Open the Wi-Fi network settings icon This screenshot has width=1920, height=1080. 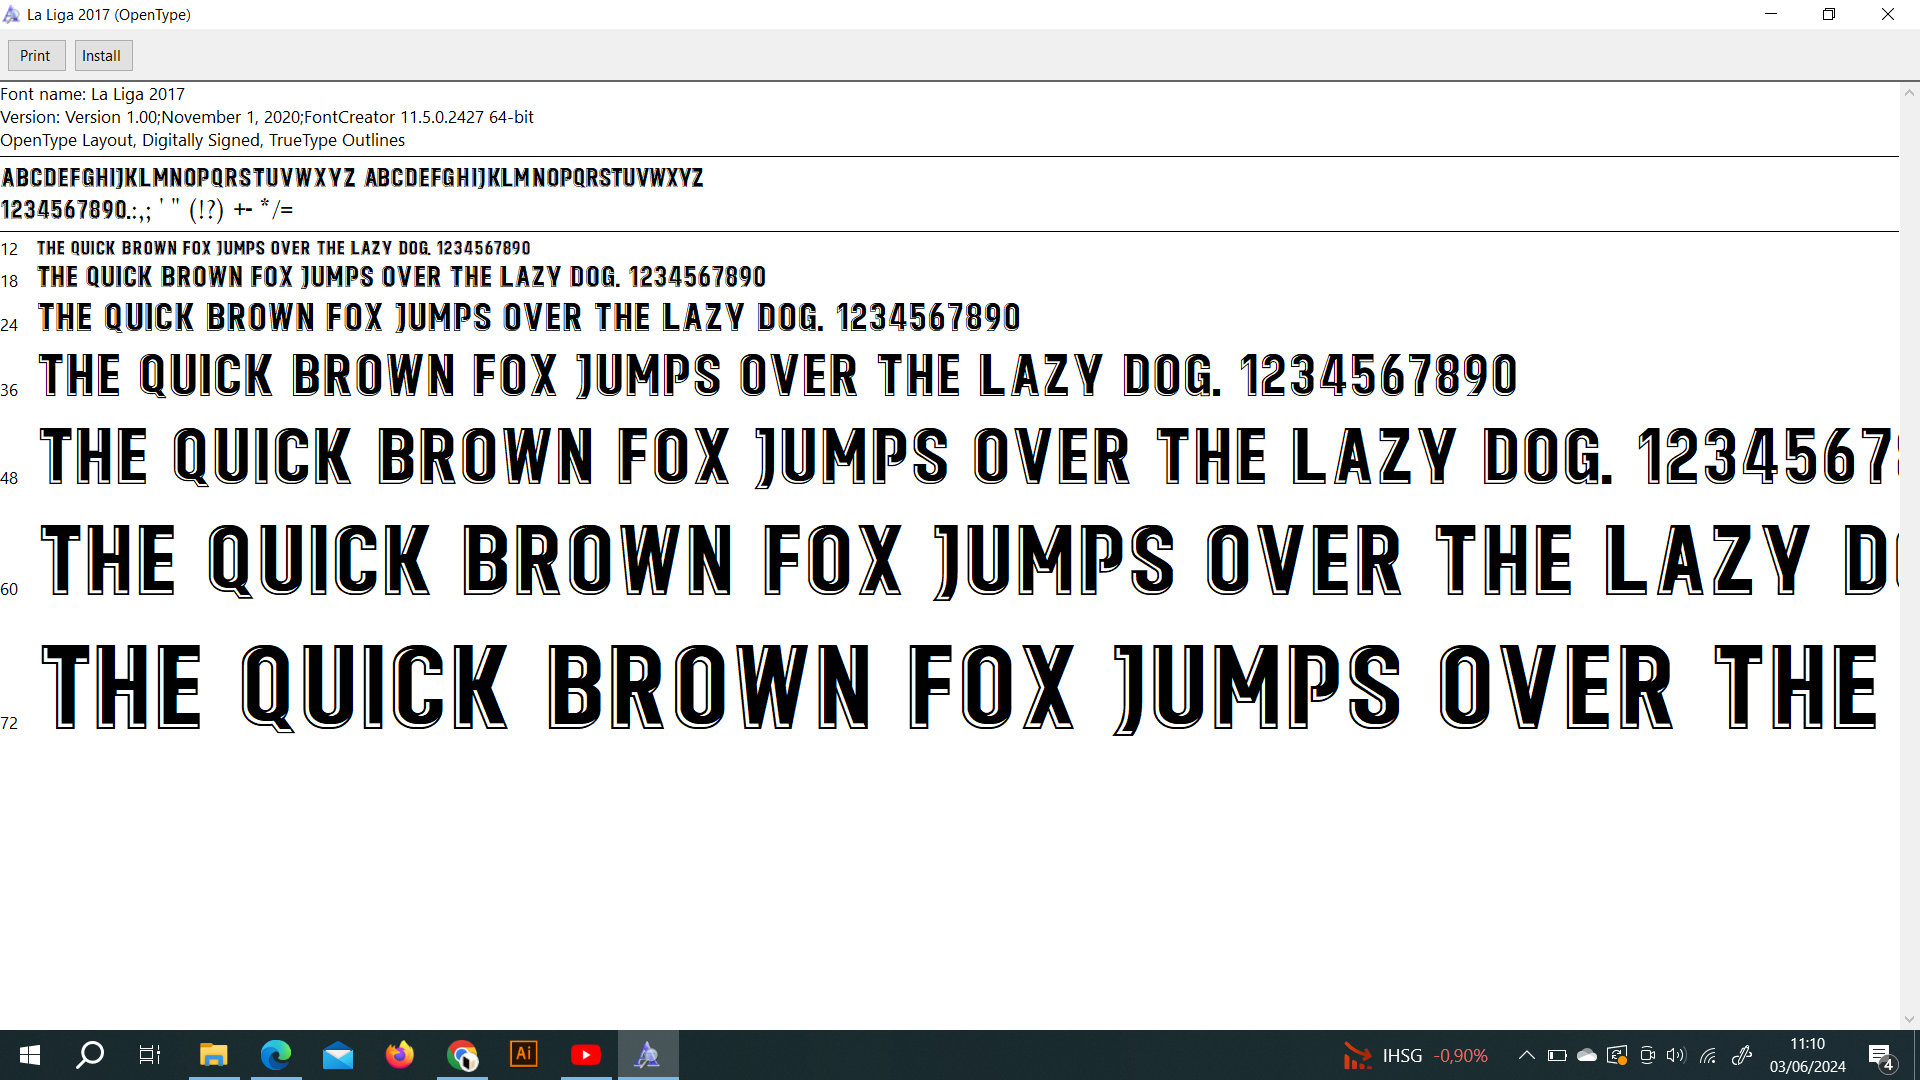(x=1708, y=1055)
